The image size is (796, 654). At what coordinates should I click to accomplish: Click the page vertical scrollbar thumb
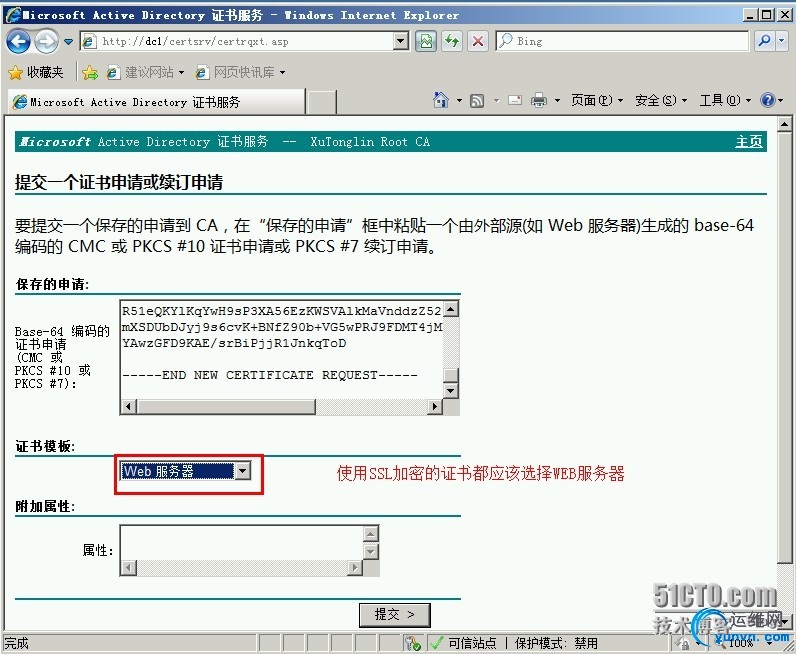pos(784,347)
